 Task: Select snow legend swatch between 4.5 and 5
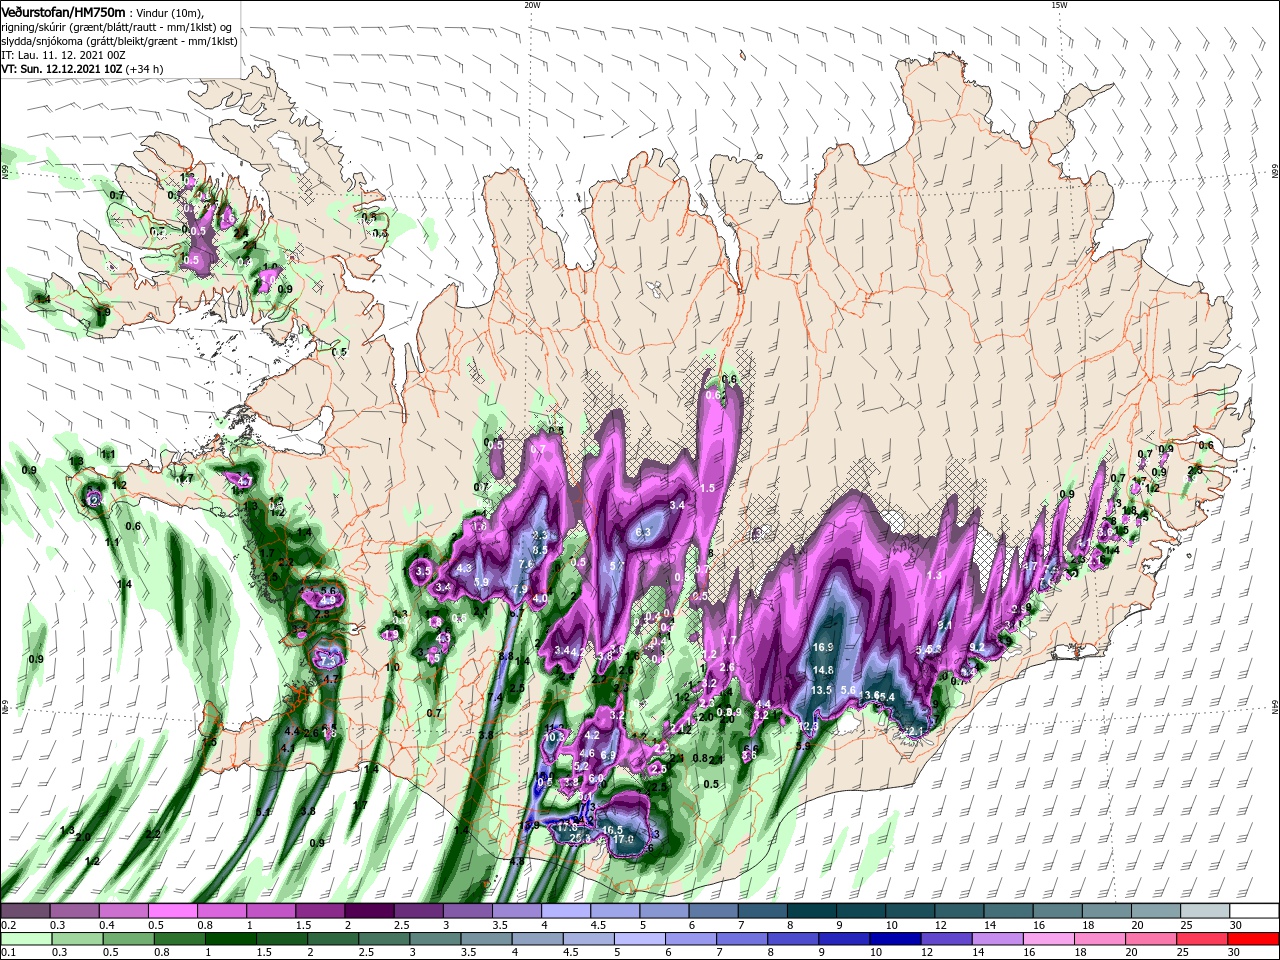615,912
